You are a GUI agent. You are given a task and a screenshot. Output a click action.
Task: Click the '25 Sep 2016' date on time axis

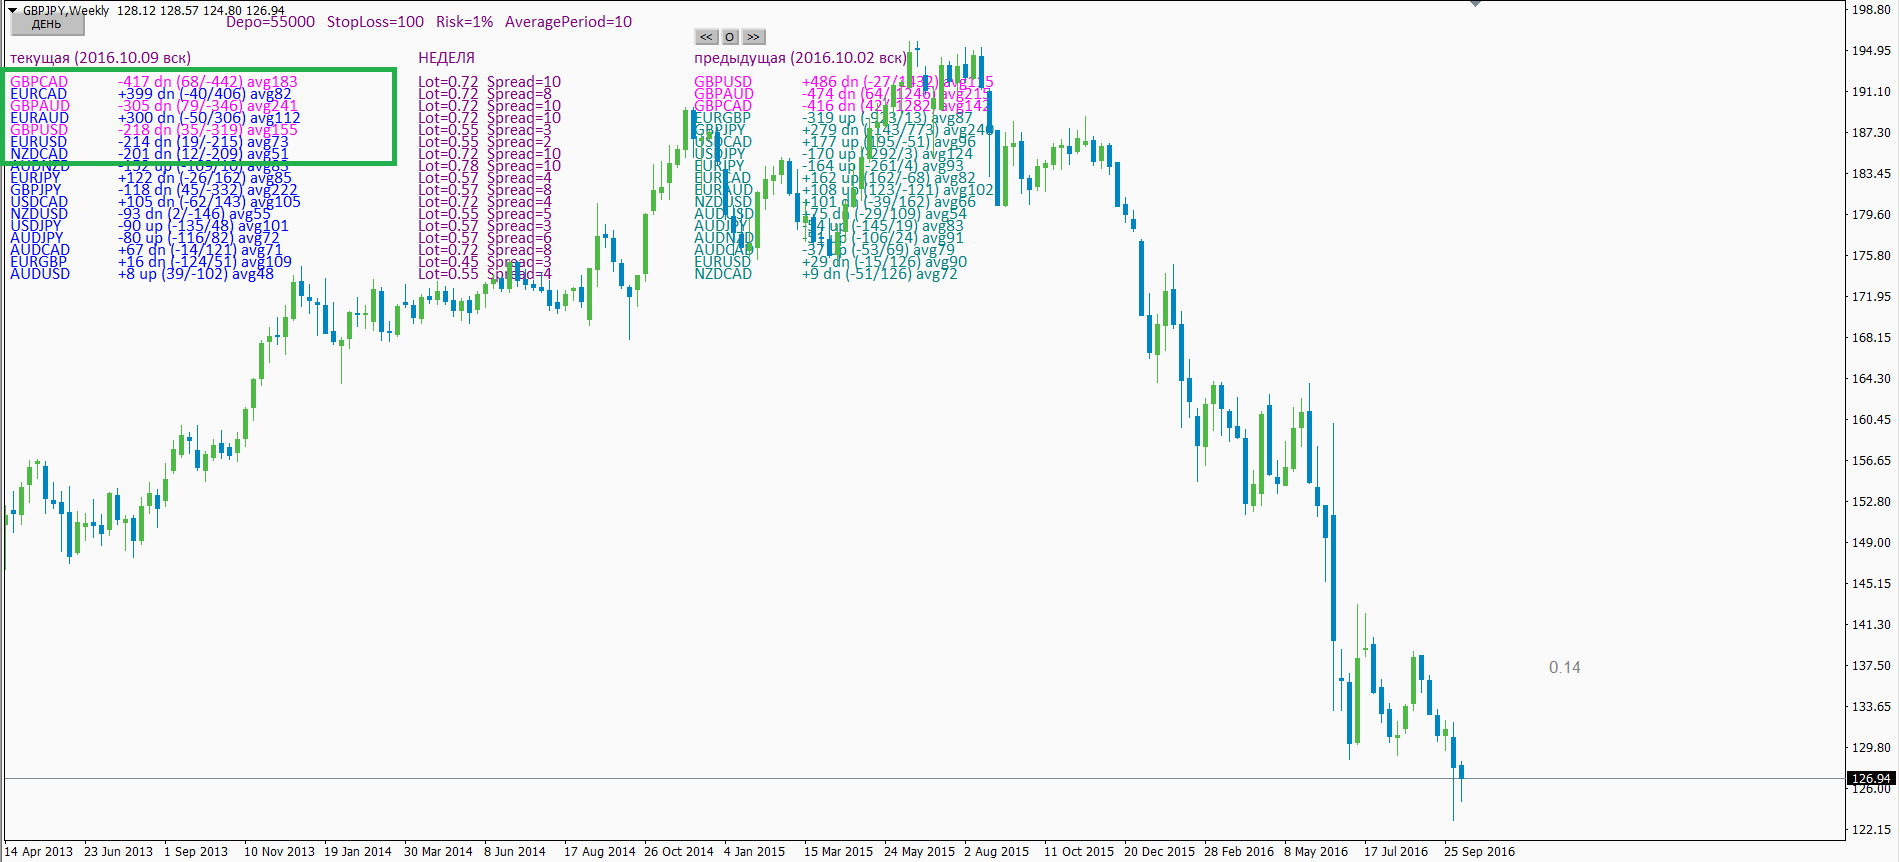coord(1479,852)
